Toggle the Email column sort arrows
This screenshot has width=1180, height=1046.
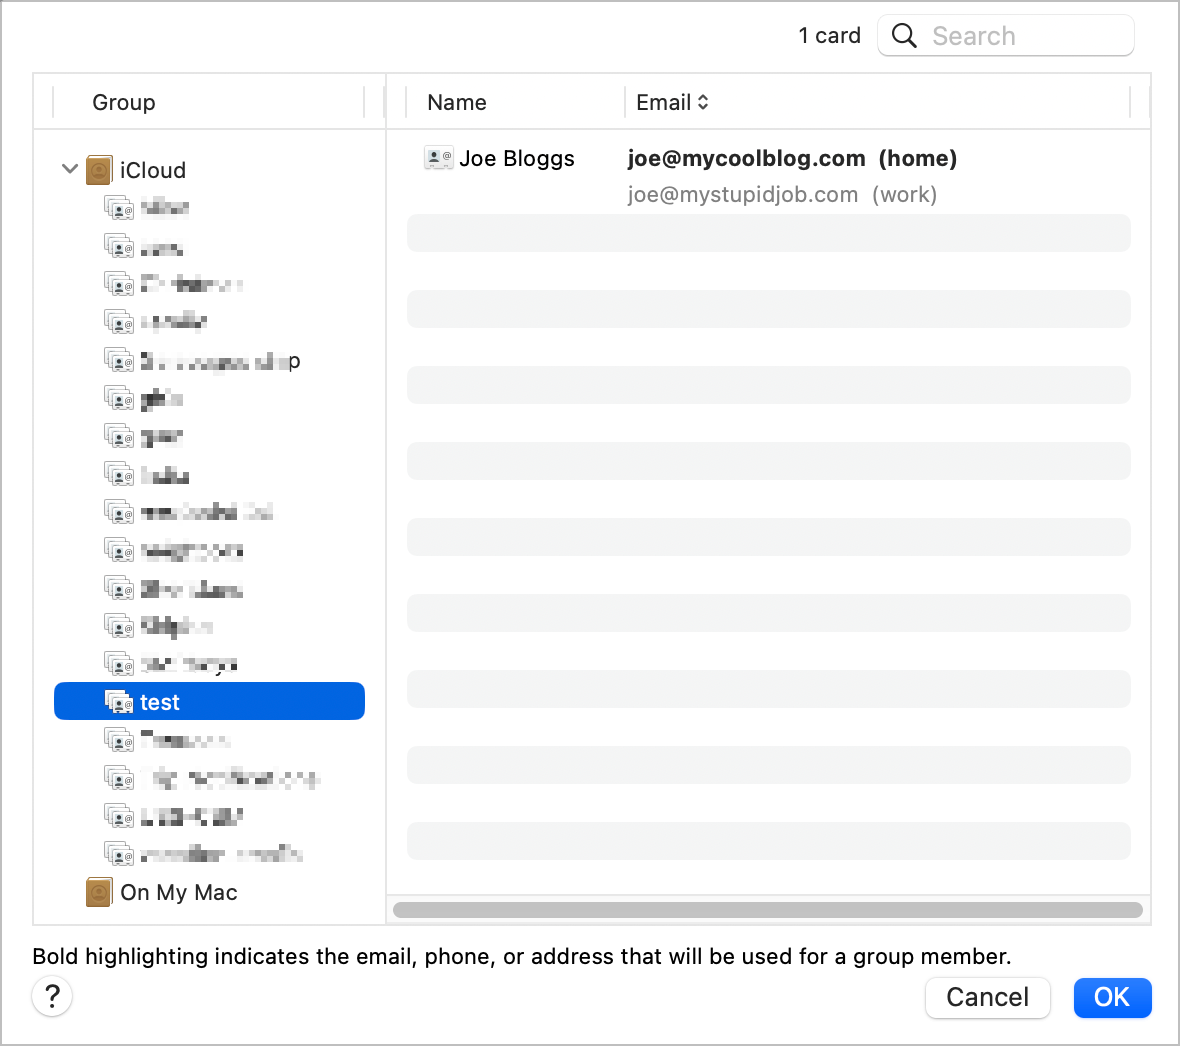click(x=703, y=102)
